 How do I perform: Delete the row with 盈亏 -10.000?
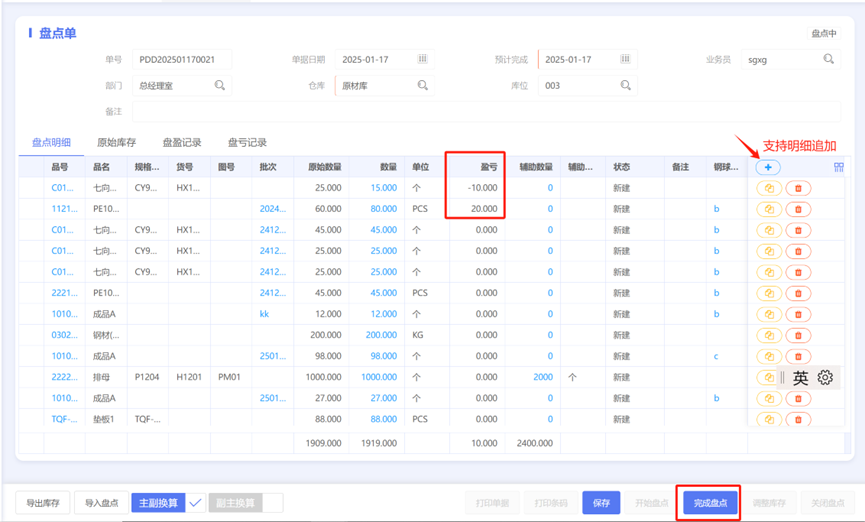(x=798, y=188)
